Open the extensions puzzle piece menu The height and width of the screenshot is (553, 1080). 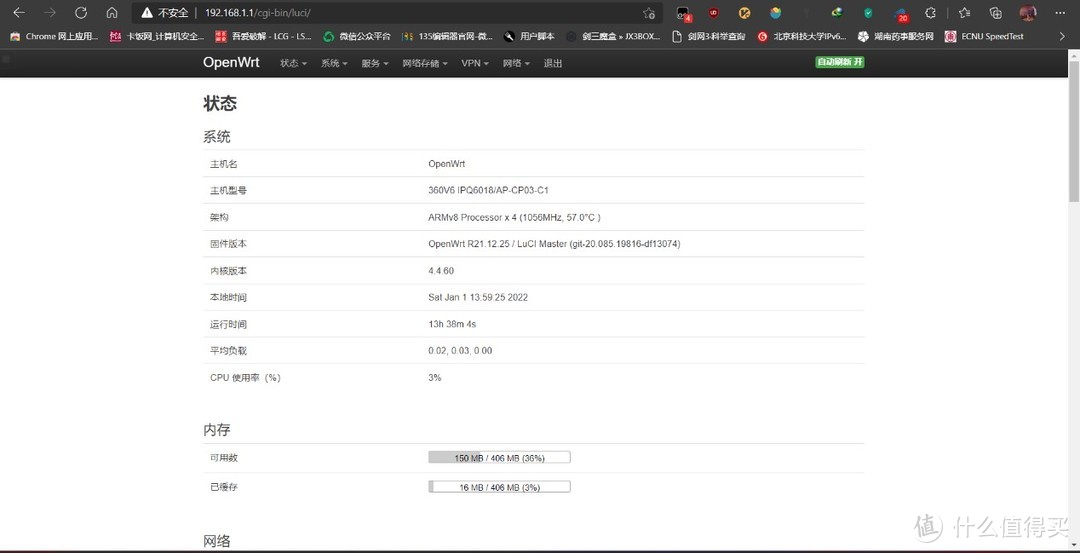(930, 13)
